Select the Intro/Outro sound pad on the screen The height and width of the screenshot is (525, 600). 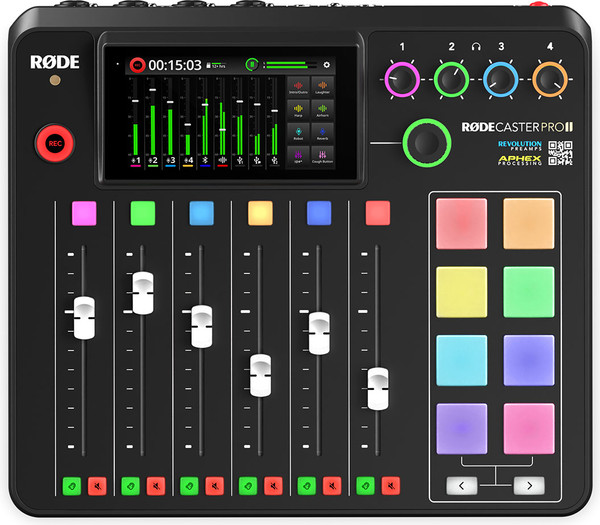point(298,86)
